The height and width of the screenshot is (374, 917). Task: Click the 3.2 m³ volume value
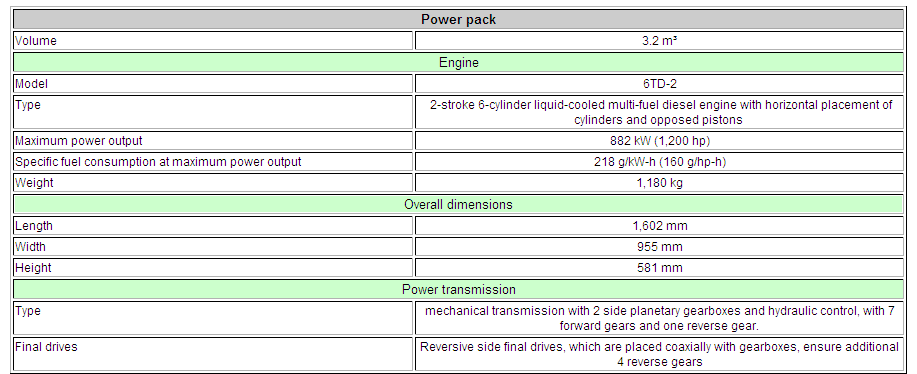[660, 41]
